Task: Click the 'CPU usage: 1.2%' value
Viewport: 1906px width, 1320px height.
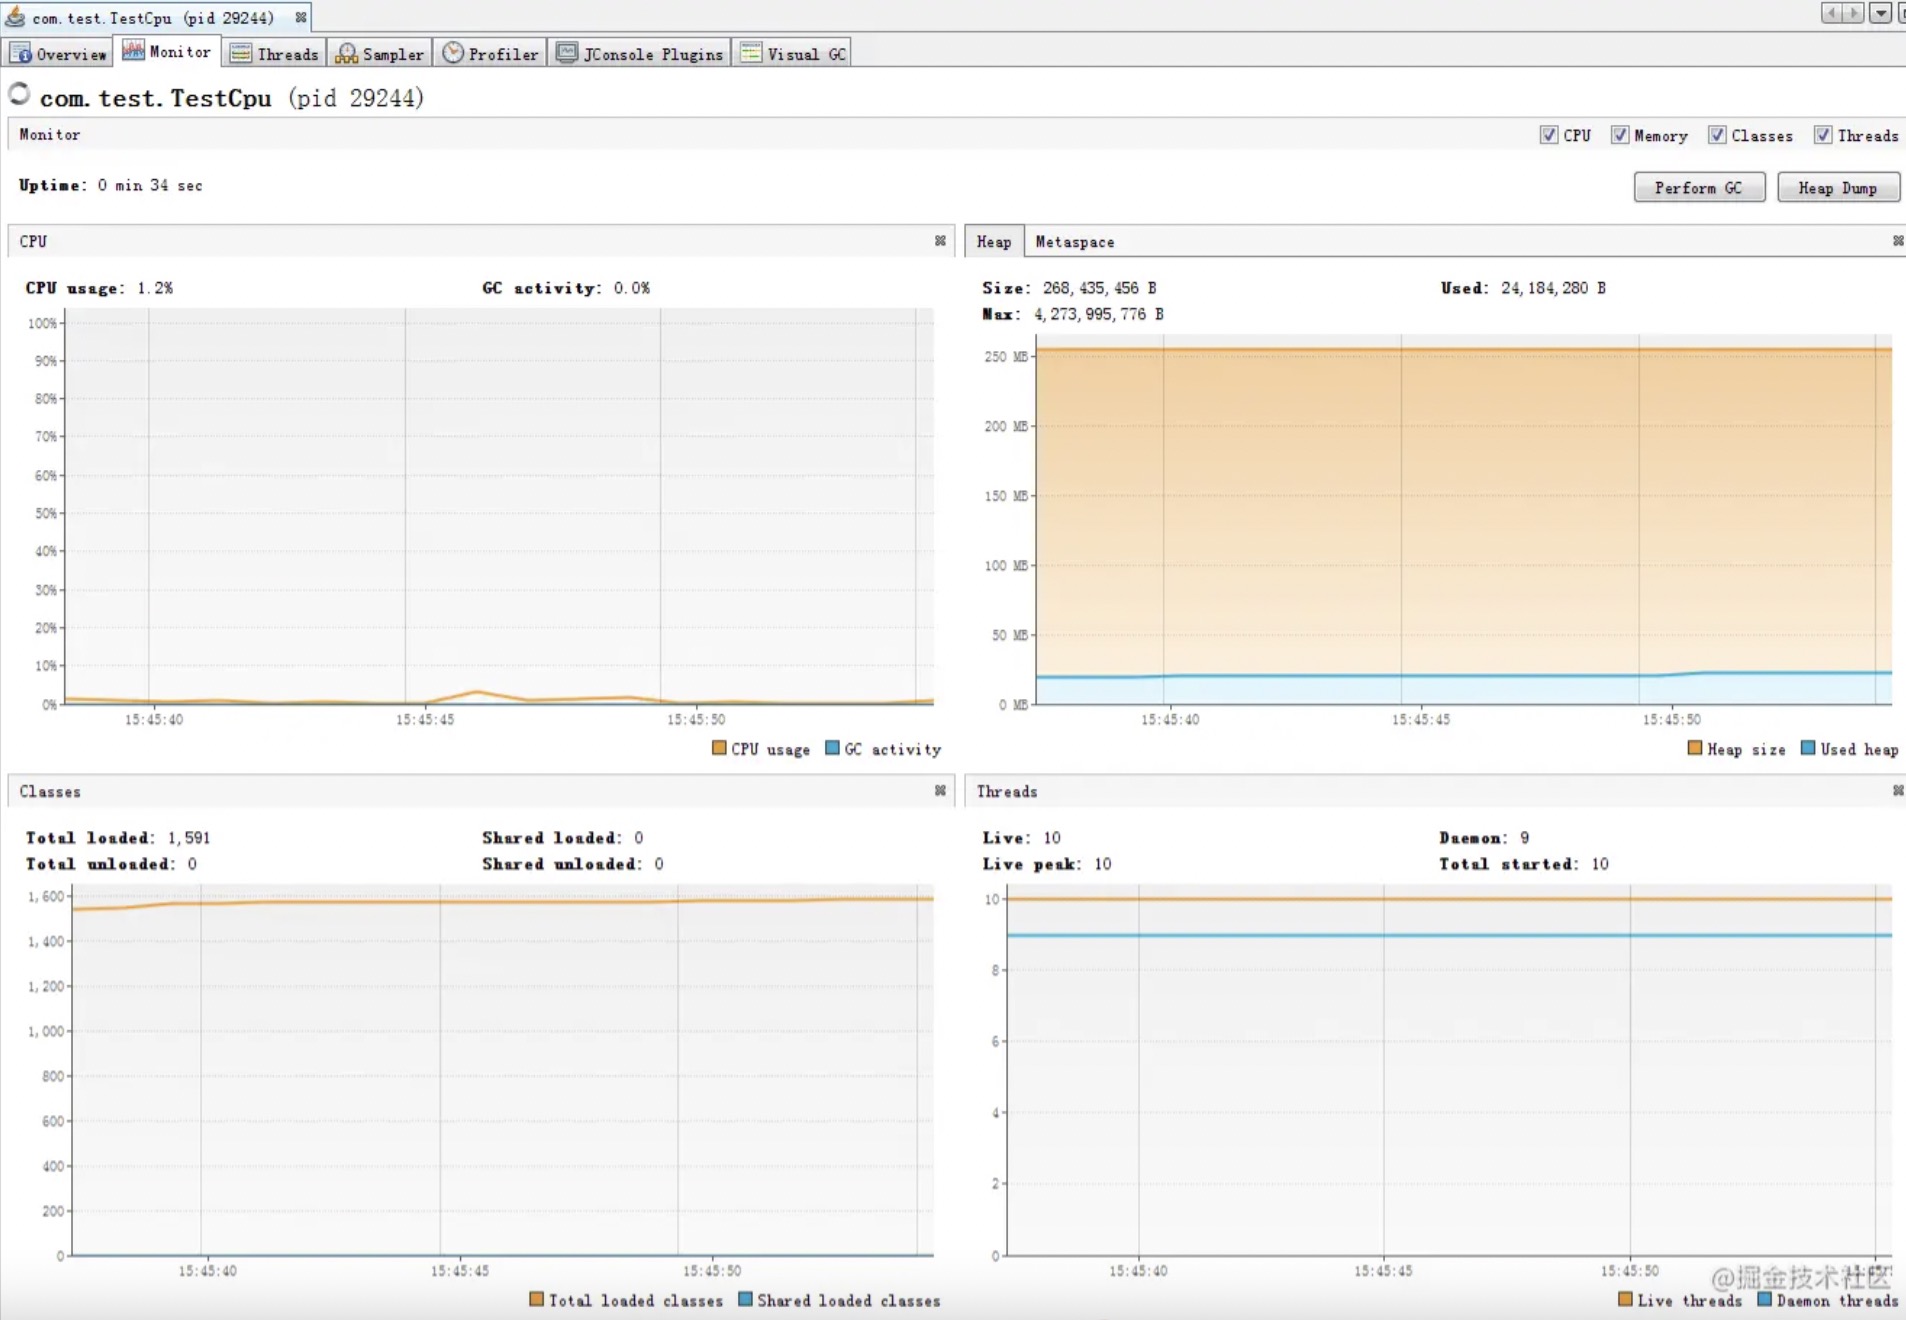Action: tap(99, 288)
